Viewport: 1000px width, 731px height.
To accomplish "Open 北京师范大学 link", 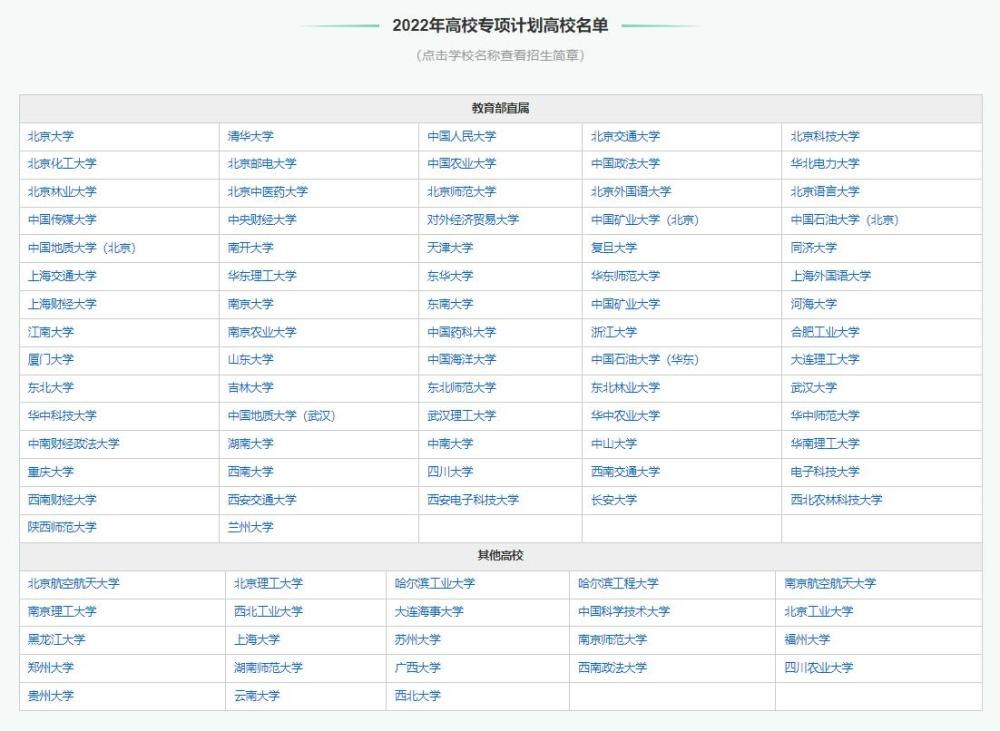I will (x=461, y=192).
